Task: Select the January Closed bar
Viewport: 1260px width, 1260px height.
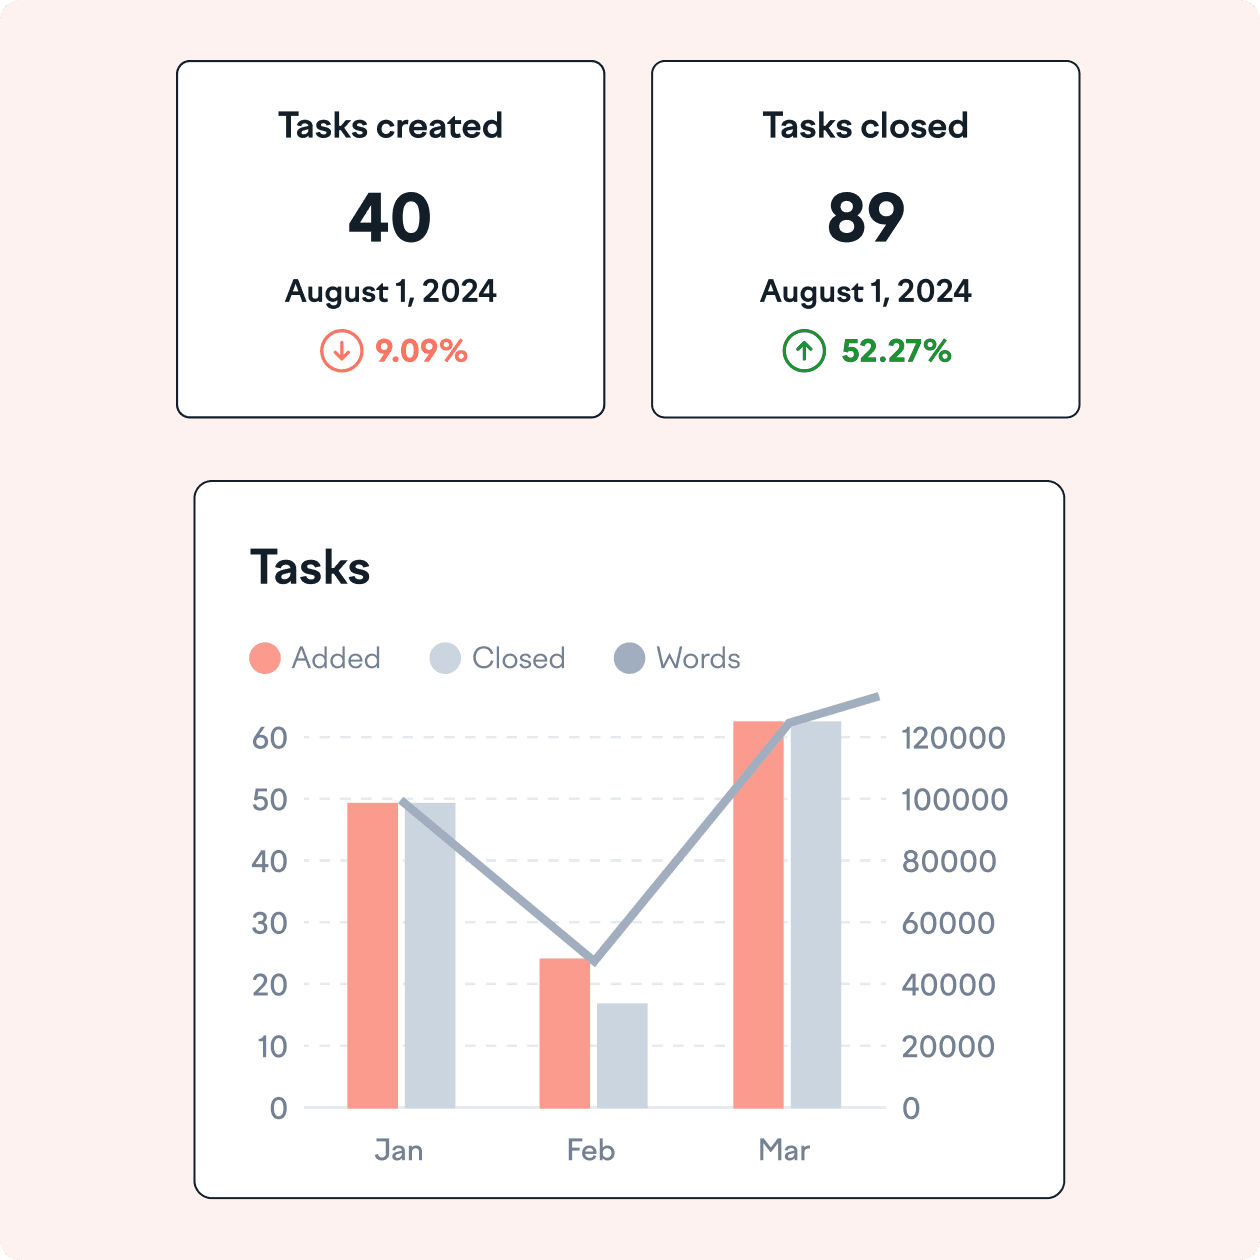Action: (430, 955)
